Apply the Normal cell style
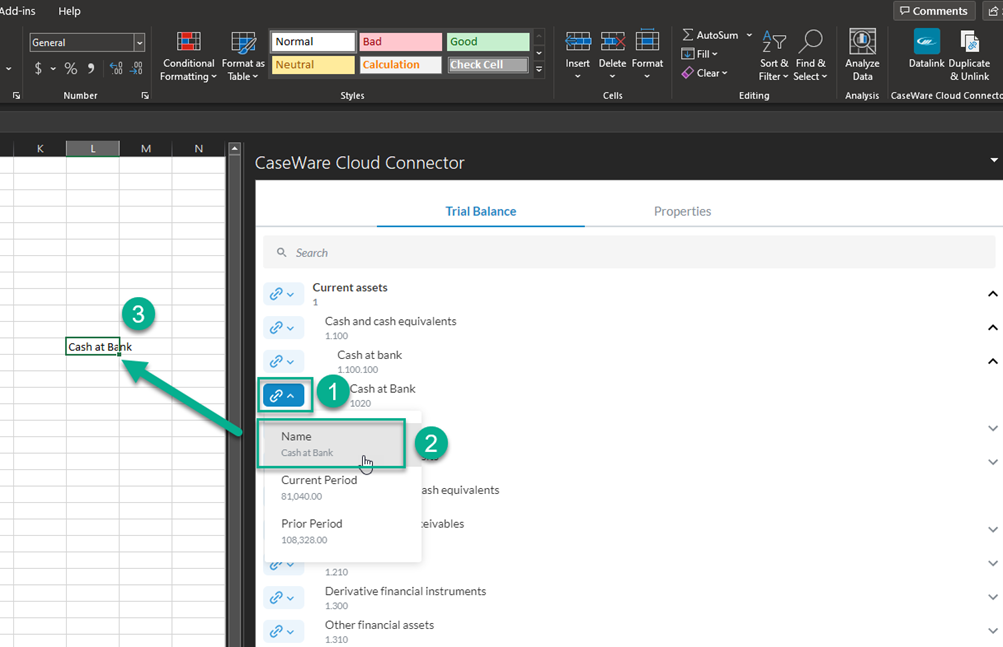Screen dimensions: 1003x647 [313, 42]
